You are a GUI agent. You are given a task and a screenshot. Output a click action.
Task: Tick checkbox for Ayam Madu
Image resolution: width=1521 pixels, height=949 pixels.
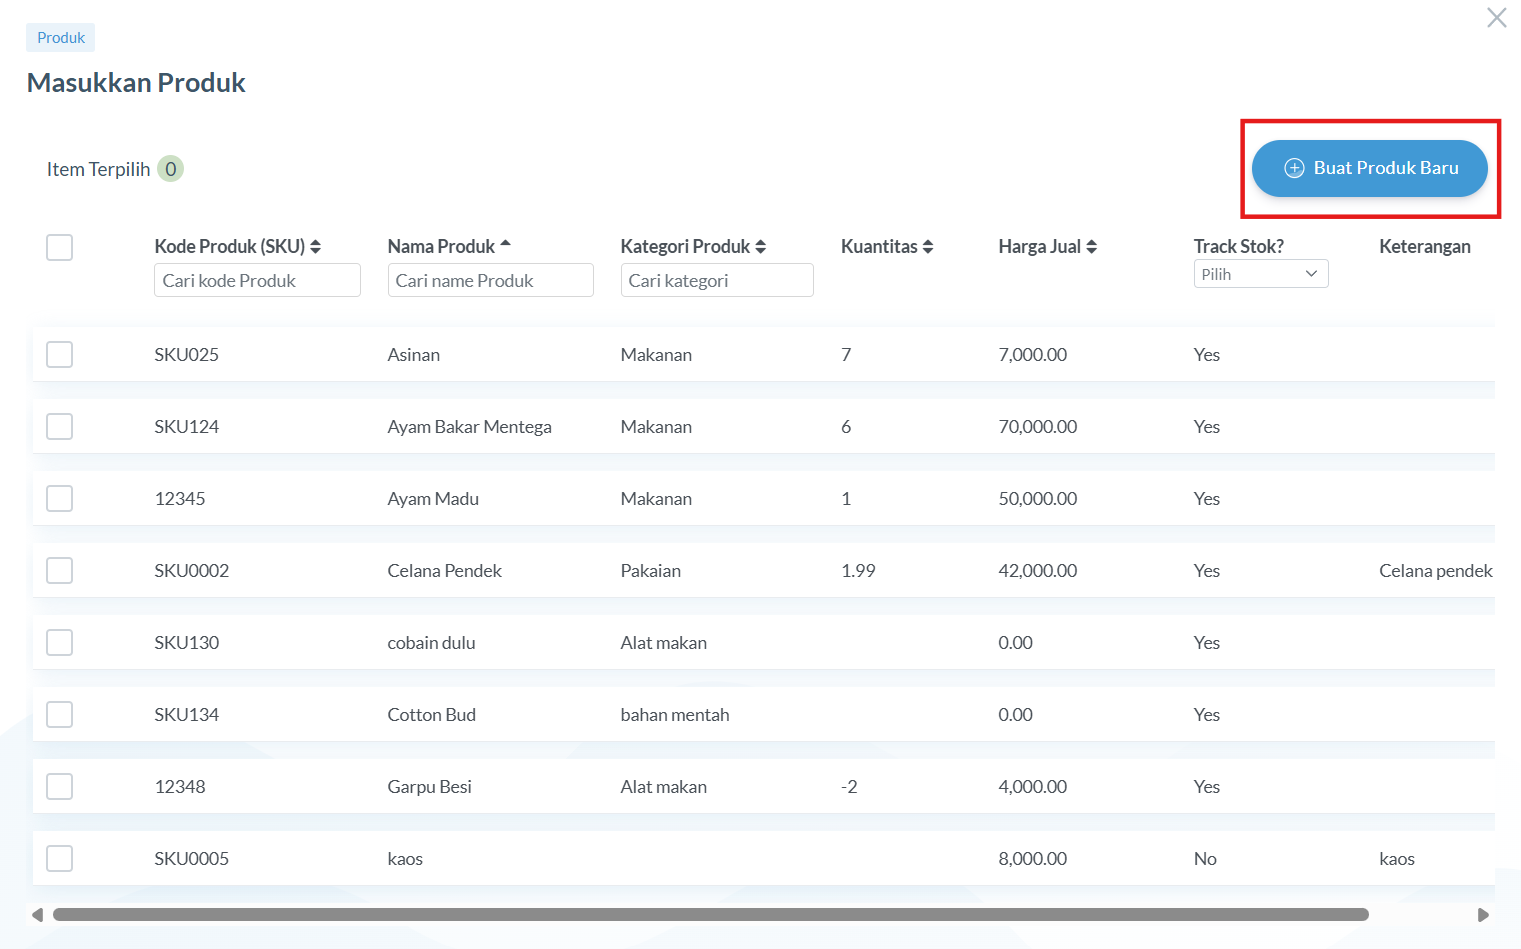click(60, 499)
